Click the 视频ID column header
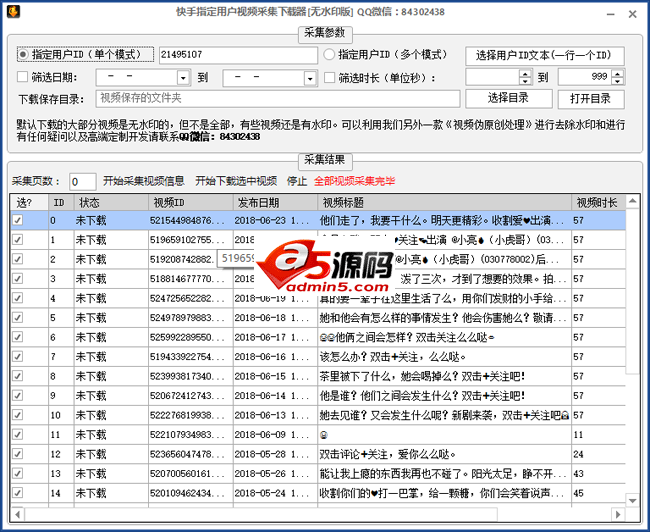The width and height of the screenshot is (650, 532). point(191,203)
